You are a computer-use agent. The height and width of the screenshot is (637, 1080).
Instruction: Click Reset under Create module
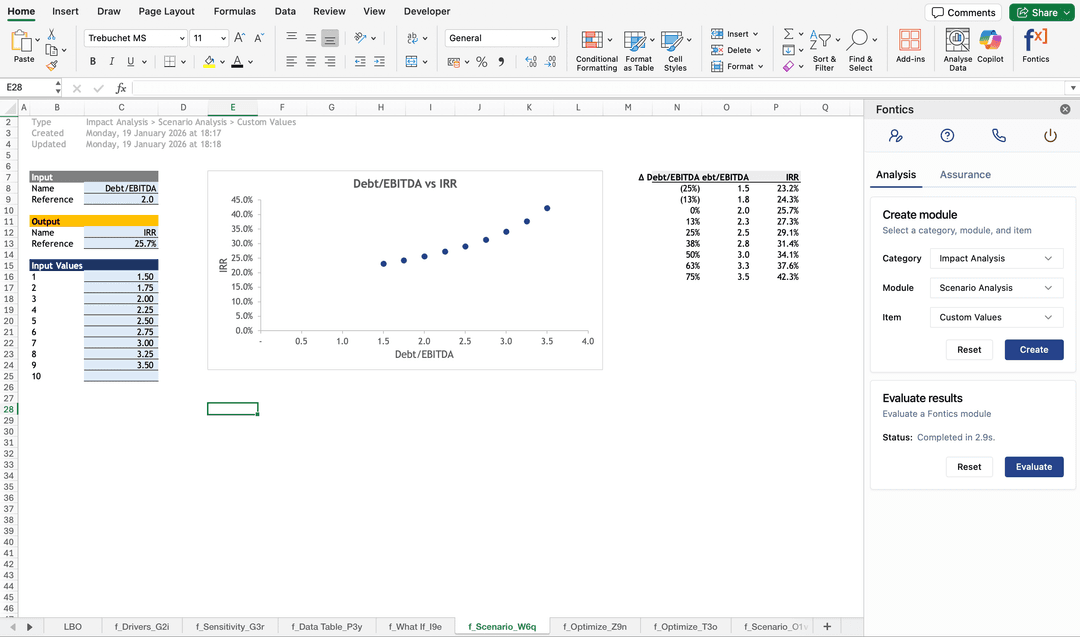point(968,350)
